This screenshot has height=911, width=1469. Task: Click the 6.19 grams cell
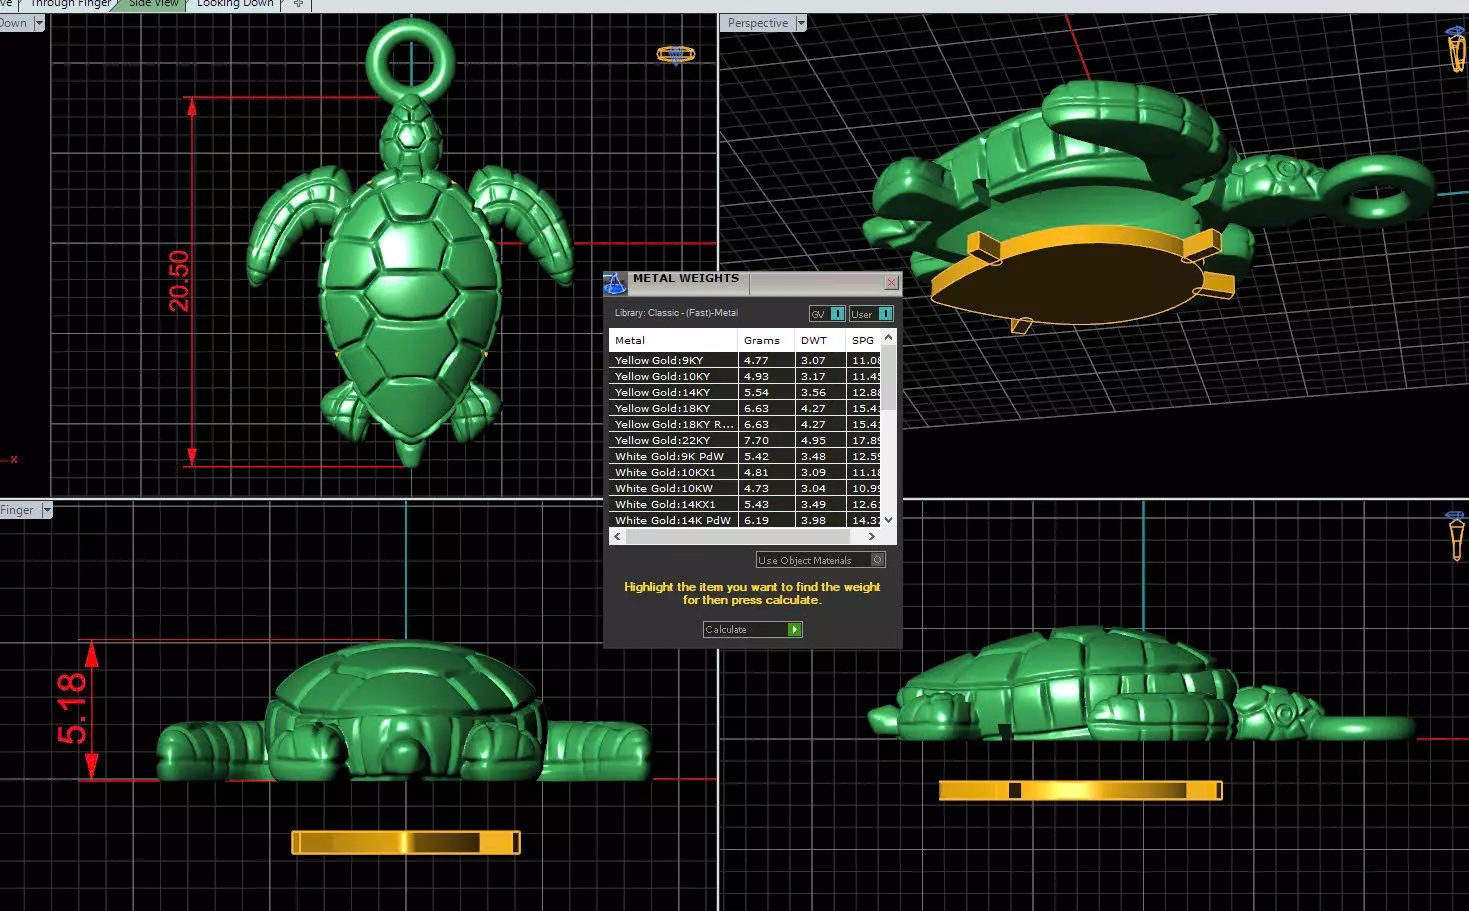tap(765, 520)
